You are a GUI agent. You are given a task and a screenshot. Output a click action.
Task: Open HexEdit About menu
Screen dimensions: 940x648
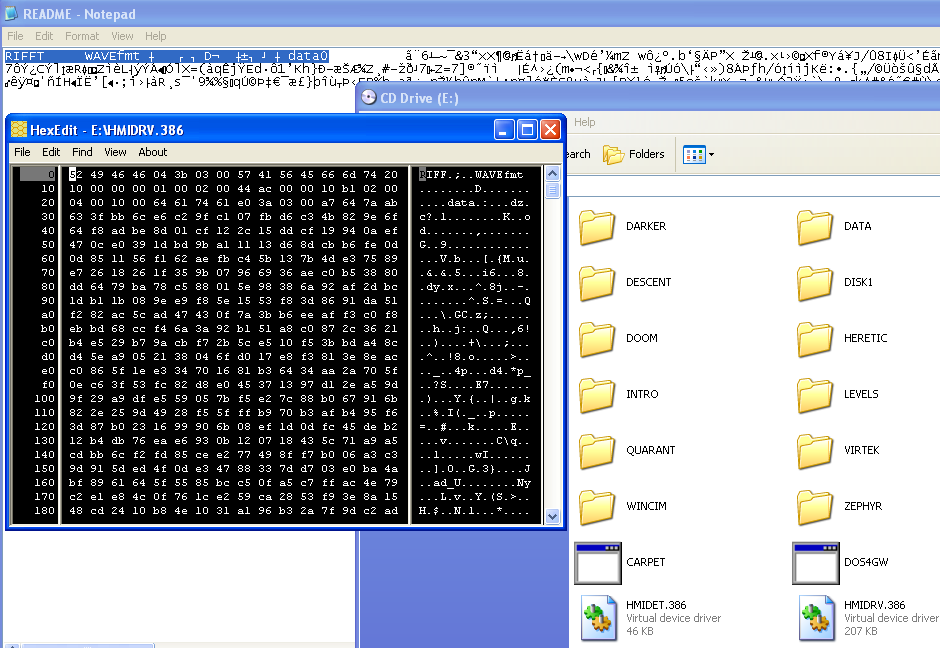153,152
